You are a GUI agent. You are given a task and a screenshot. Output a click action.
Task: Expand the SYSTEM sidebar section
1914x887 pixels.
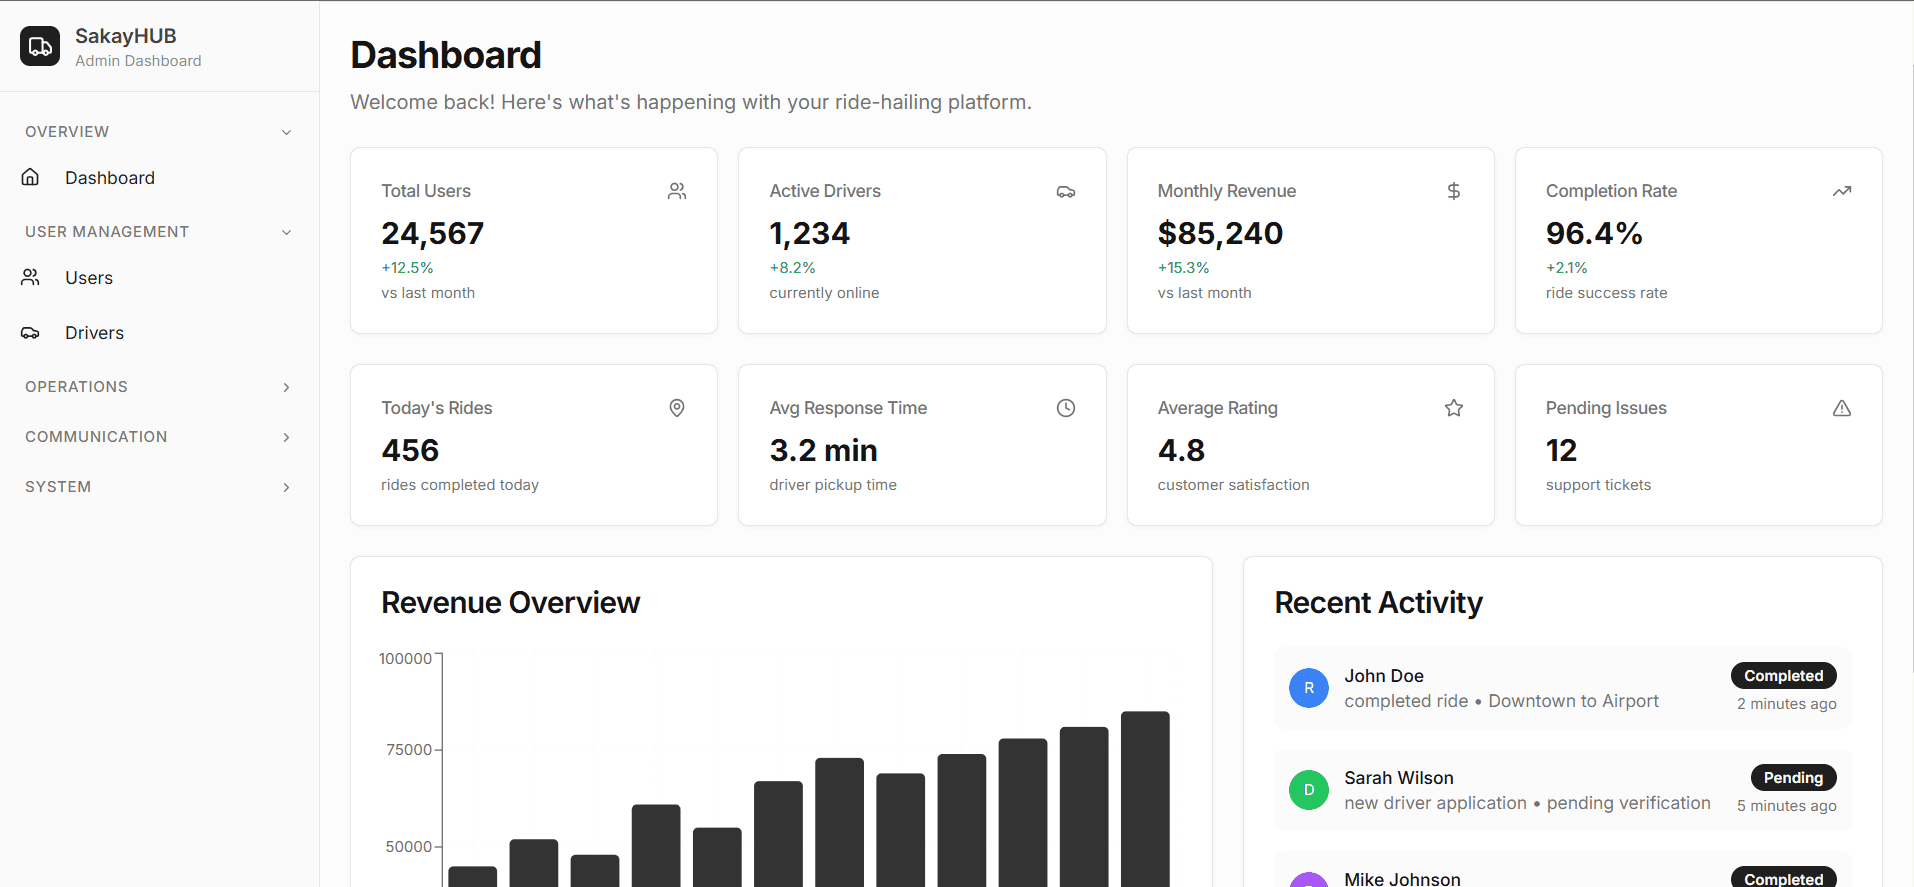tap(158, 487)
